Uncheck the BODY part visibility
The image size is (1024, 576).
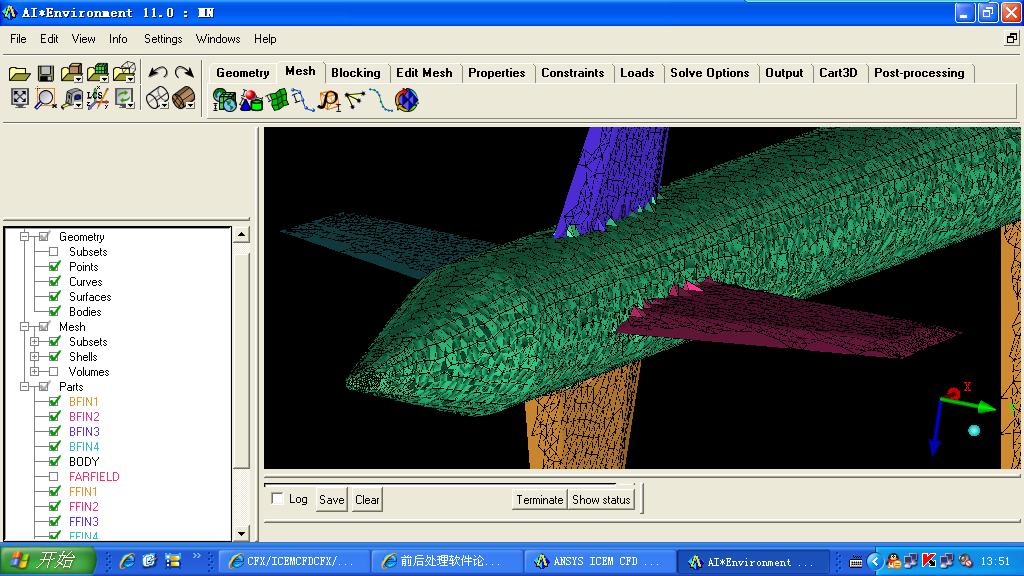[x=54, y=462]
